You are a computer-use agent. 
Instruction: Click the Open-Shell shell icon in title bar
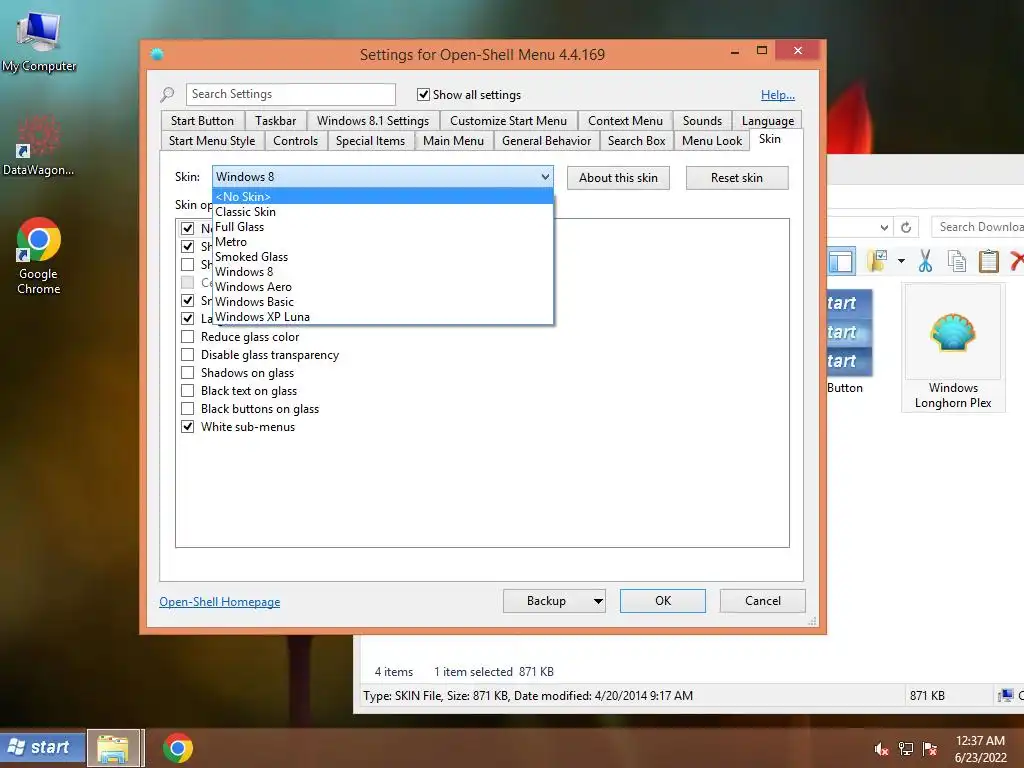point(157,54)
